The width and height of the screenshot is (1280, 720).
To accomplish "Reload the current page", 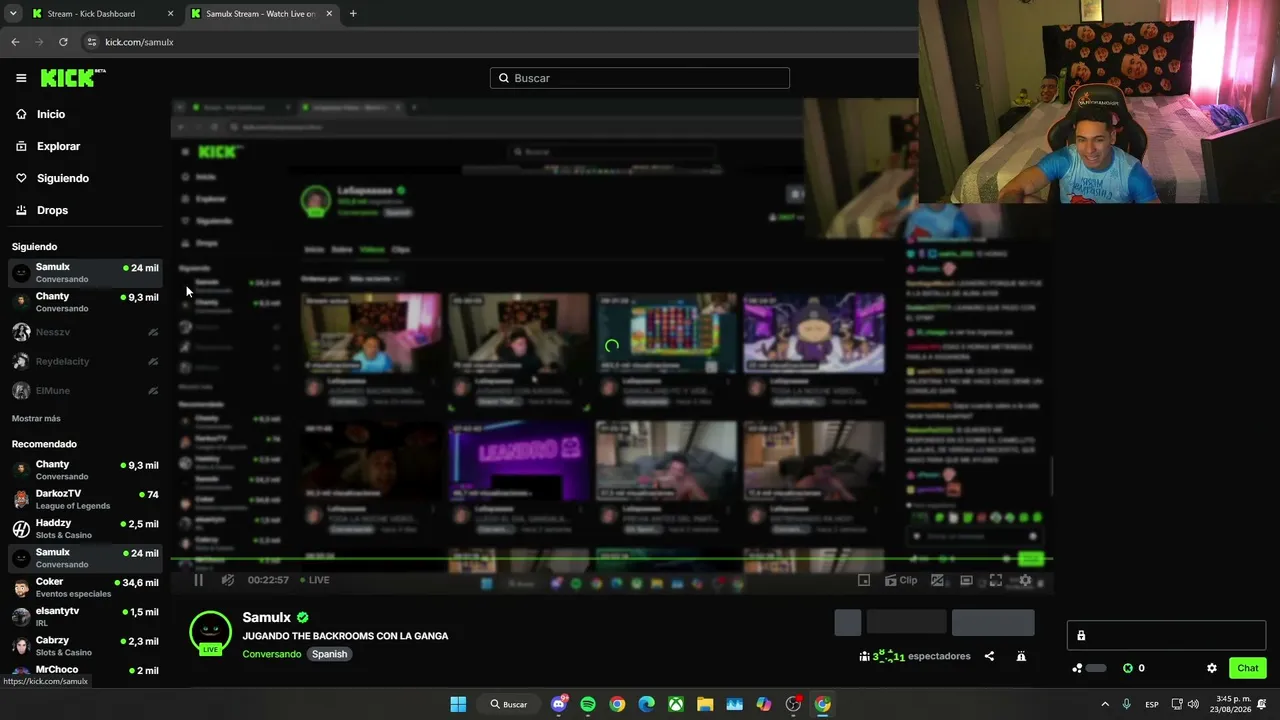I will point(63,42).
